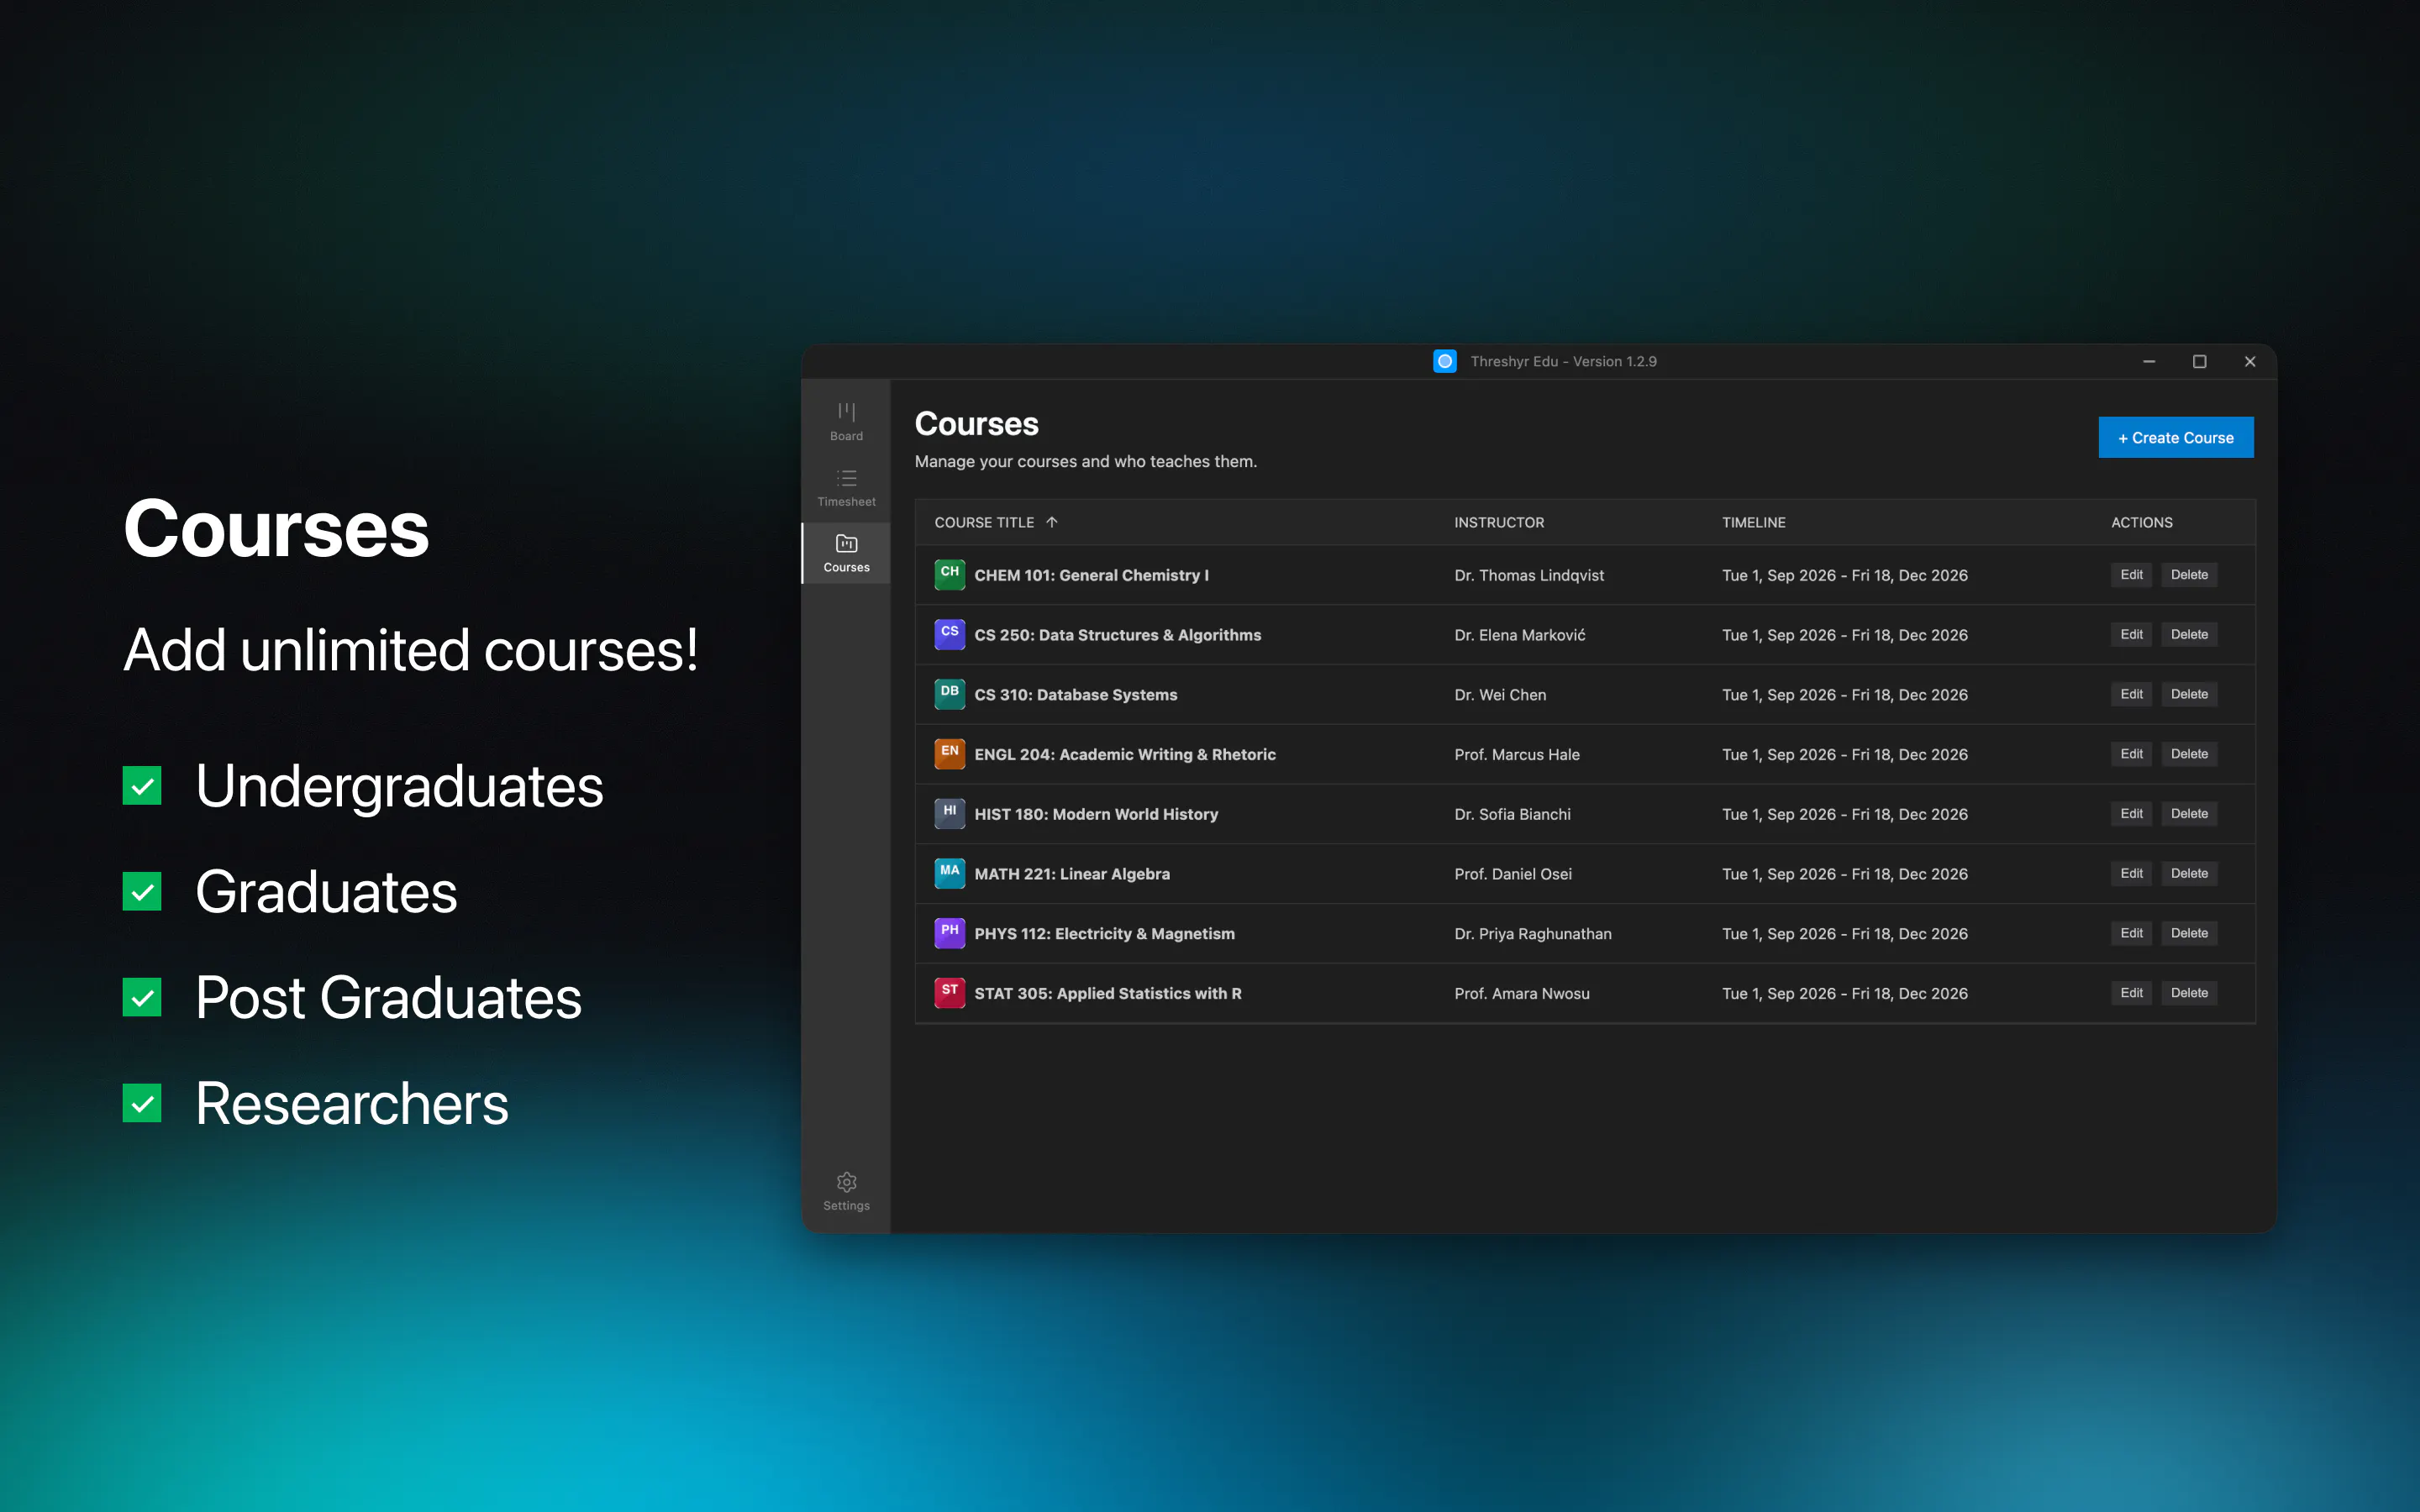
Task: Click the EN badge for ENGL 204
Action: (x=949, y=754)
